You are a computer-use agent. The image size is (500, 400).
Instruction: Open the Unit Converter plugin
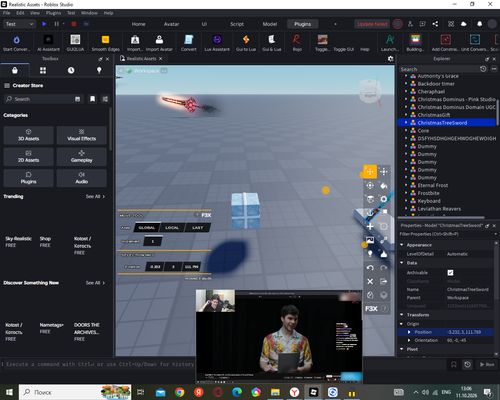point(475,43)
